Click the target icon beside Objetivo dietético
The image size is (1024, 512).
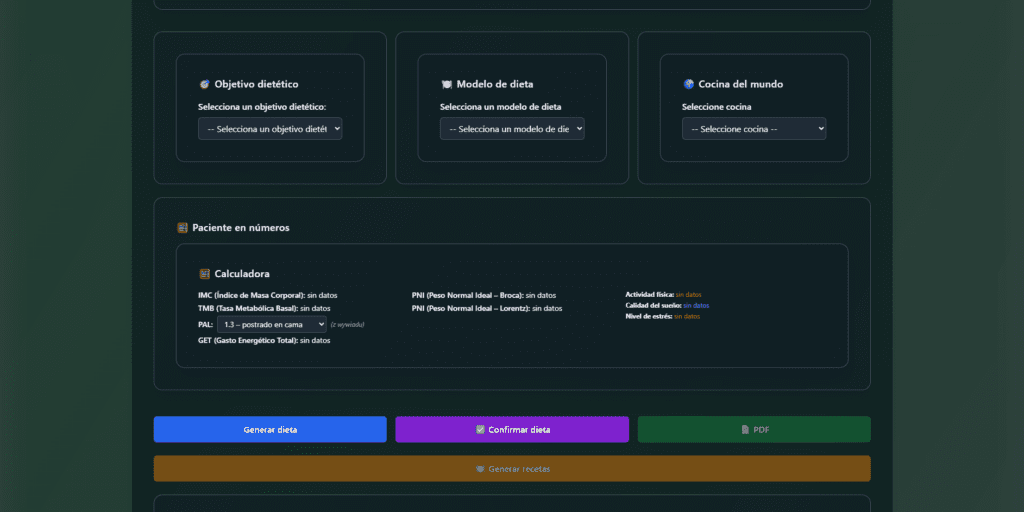coord(204,85)
